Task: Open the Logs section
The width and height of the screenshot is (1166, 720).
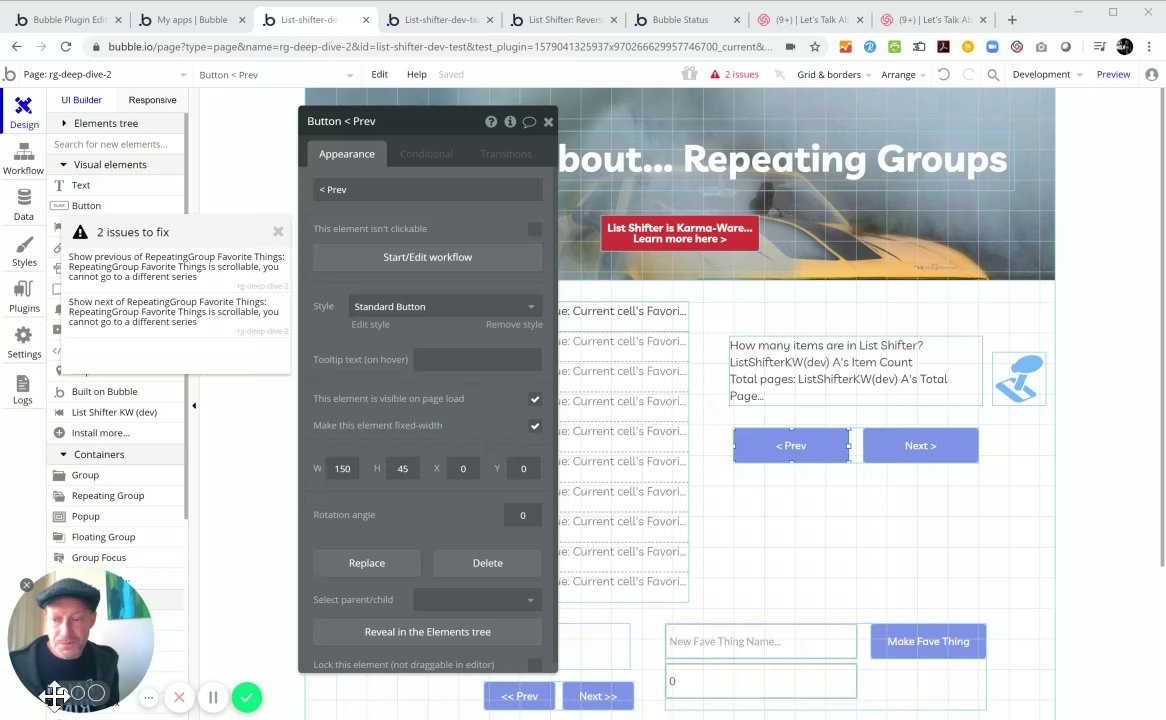Action: [x=24, y=389]
